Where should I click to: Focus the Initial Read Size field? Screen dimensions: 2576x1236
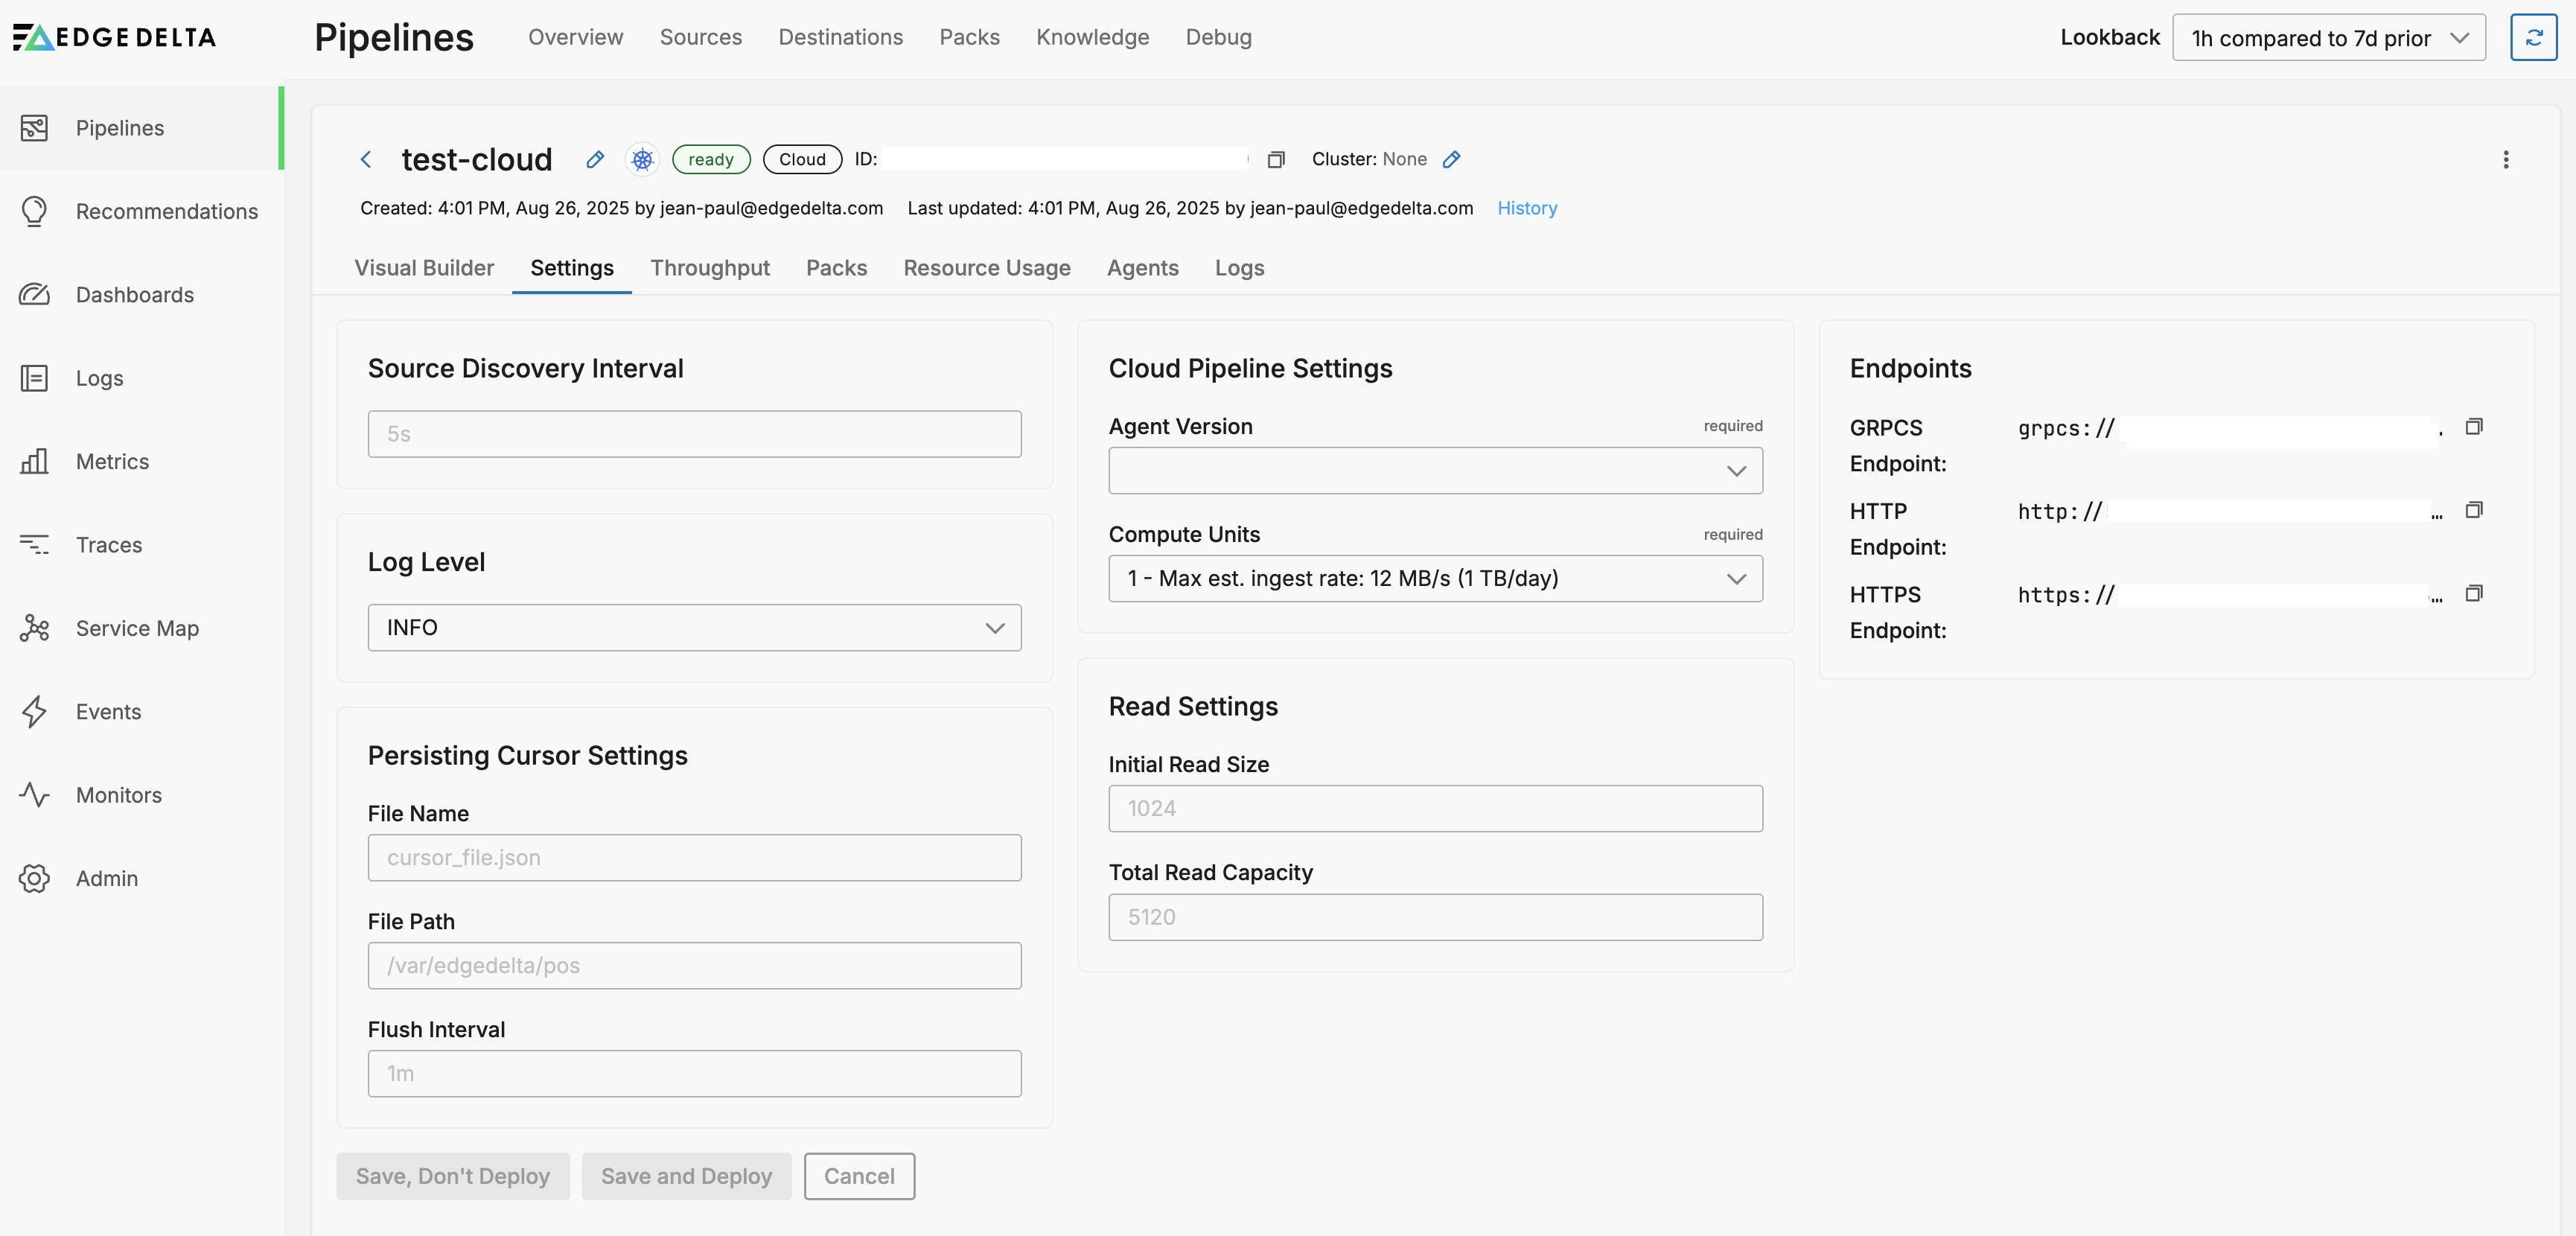[x=1435, y=808]
